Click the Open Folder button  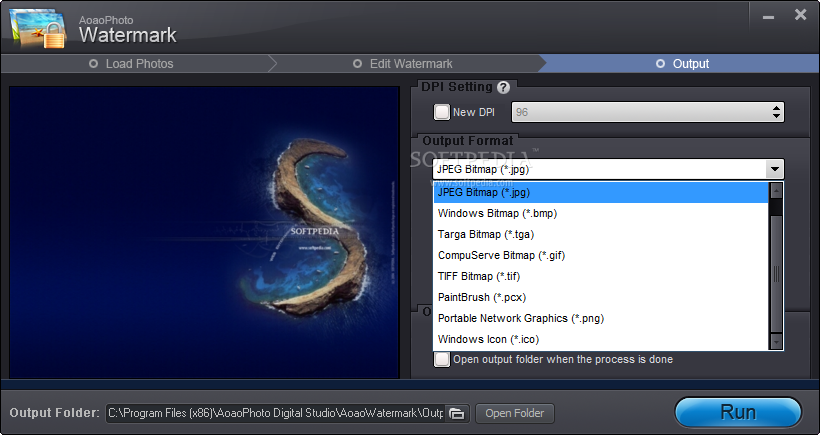515,413
